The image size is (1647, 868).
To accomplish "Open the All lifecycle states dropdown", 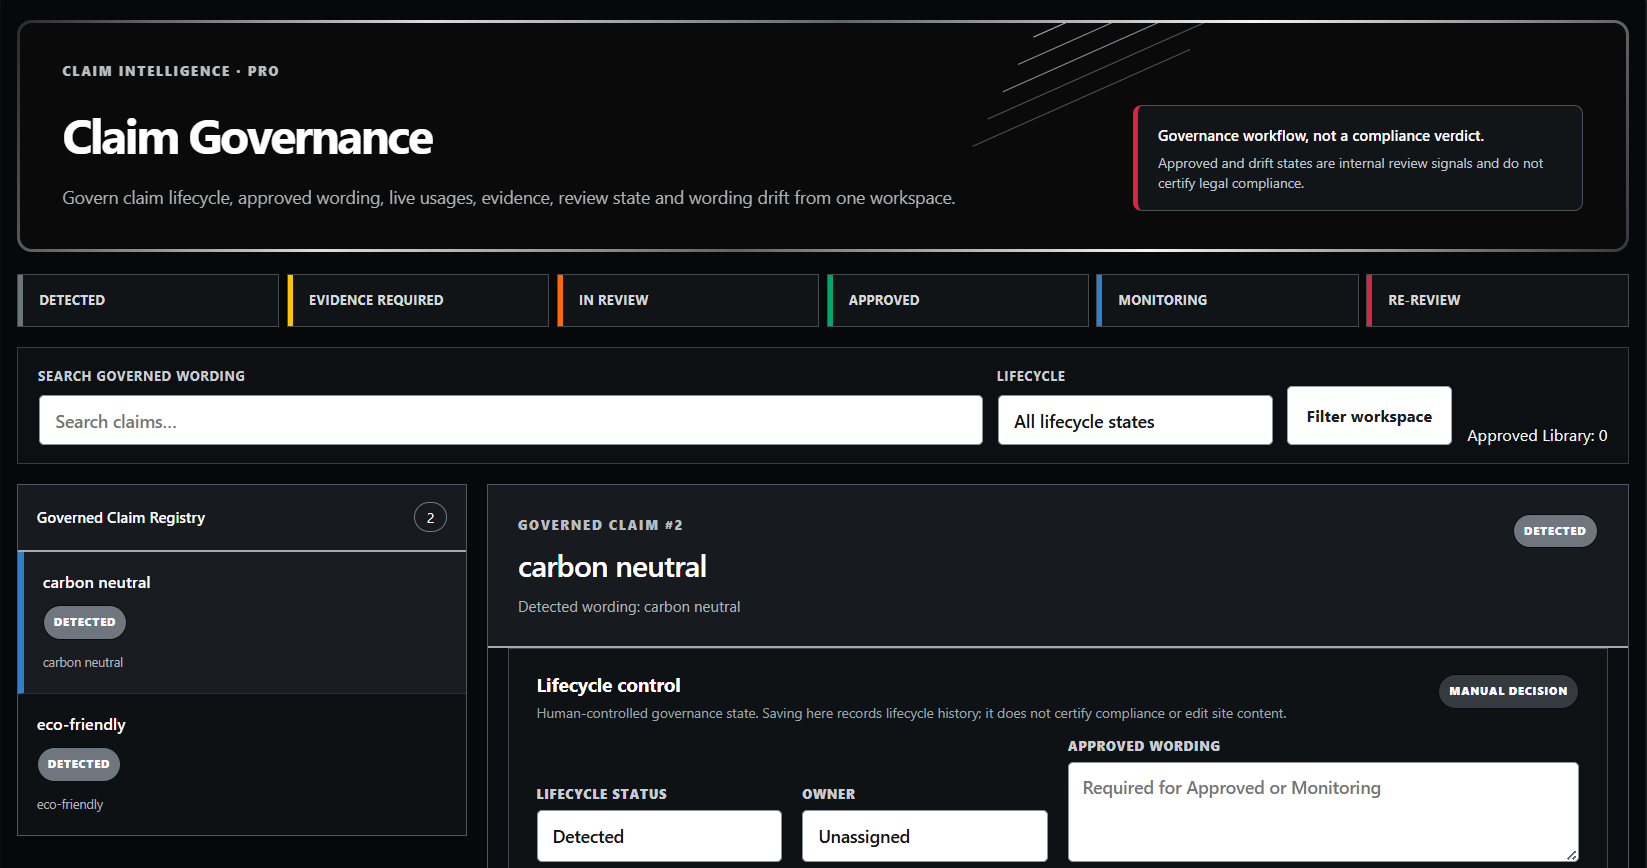I will (x=1135, y=420).
